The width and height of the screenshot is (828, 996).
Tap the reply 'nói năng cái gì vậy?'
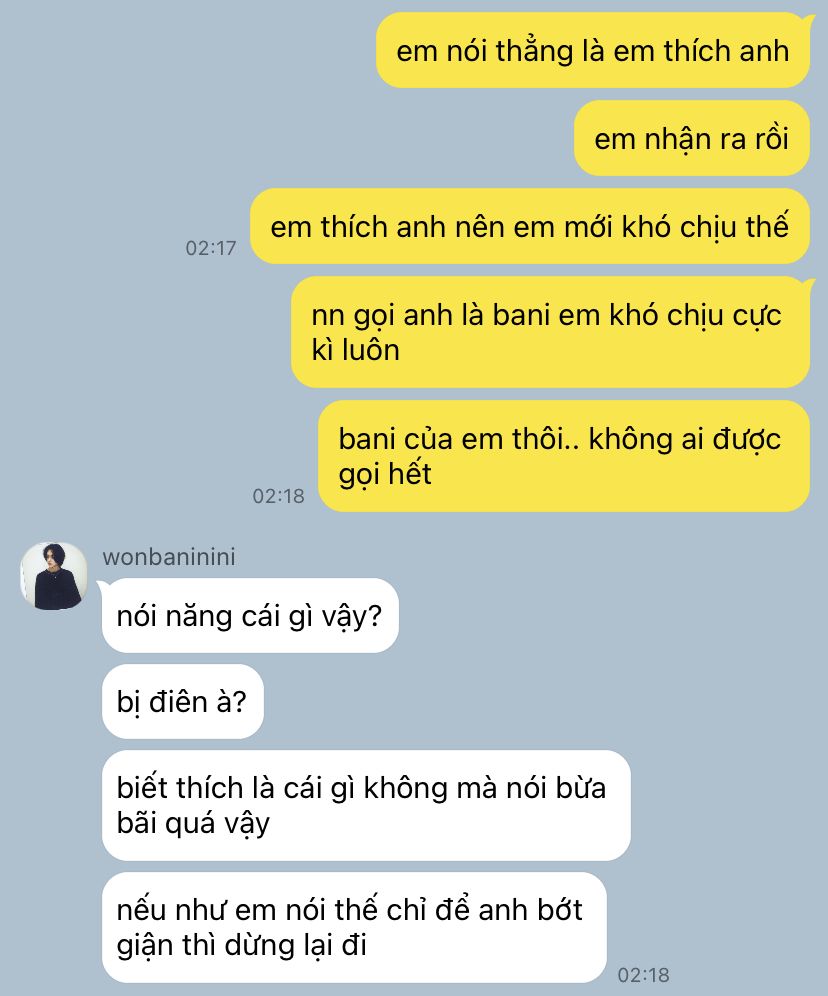[x=250, y=616]
